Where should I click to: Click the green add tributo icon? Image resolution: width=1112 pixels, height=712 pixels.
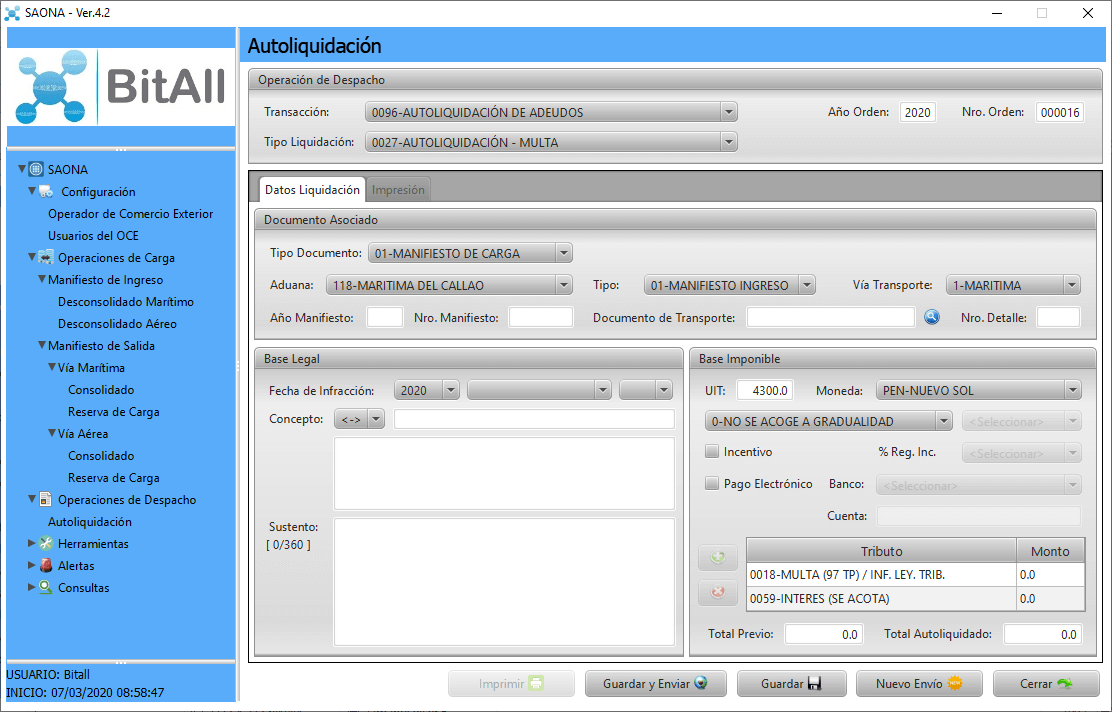tap(717, 558)
